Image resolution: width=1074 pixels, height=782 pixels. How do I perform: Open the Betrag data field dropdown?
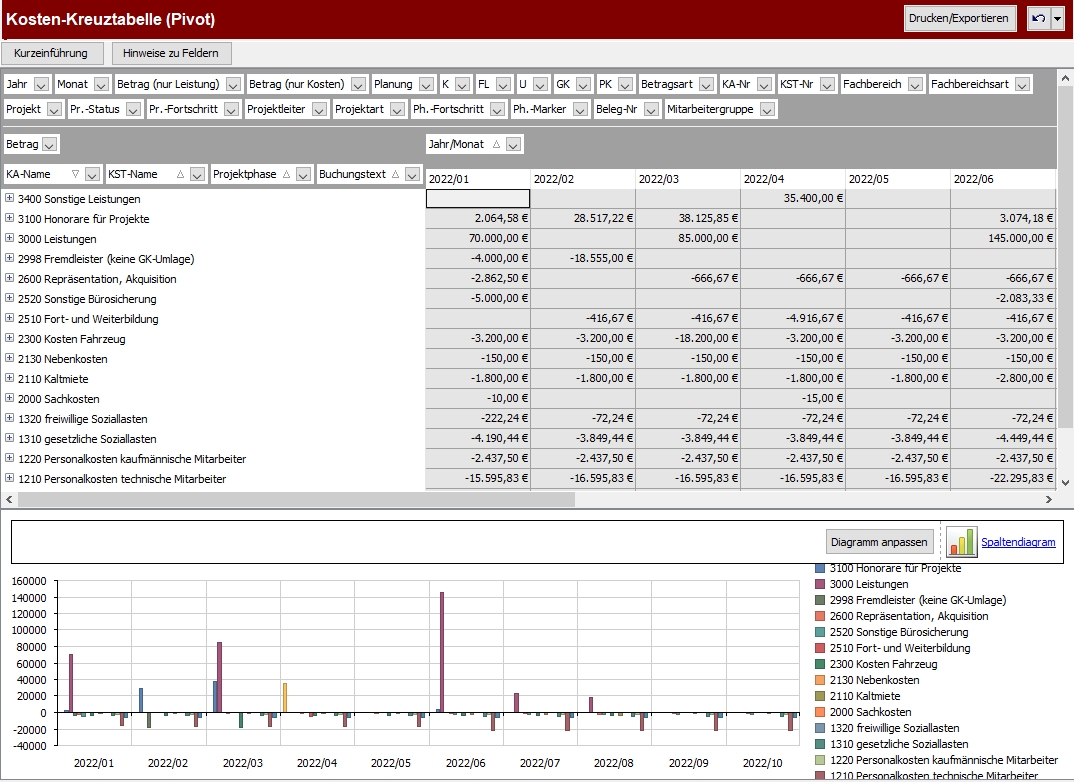(50, 145)
